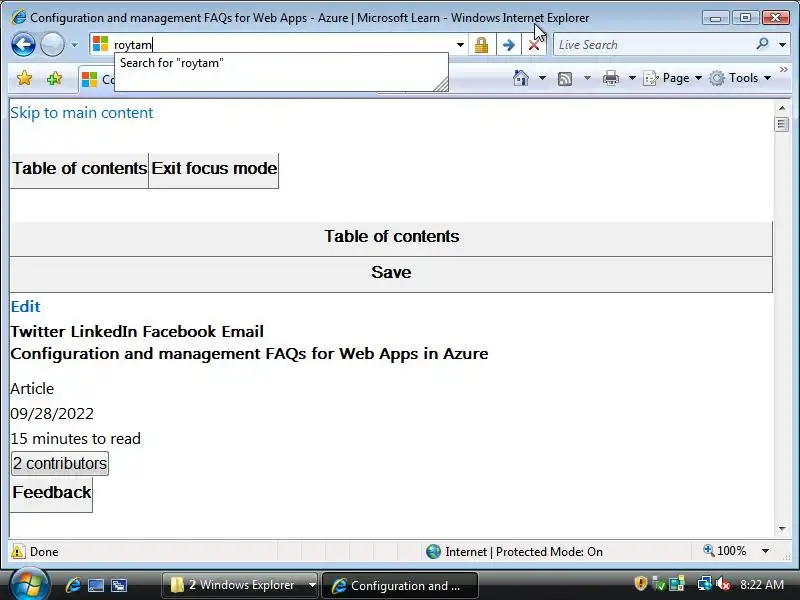The height and width of the screenshot is (600, 800).
Task: Click the 8:22 AM clock
Action: pos(762,584)
